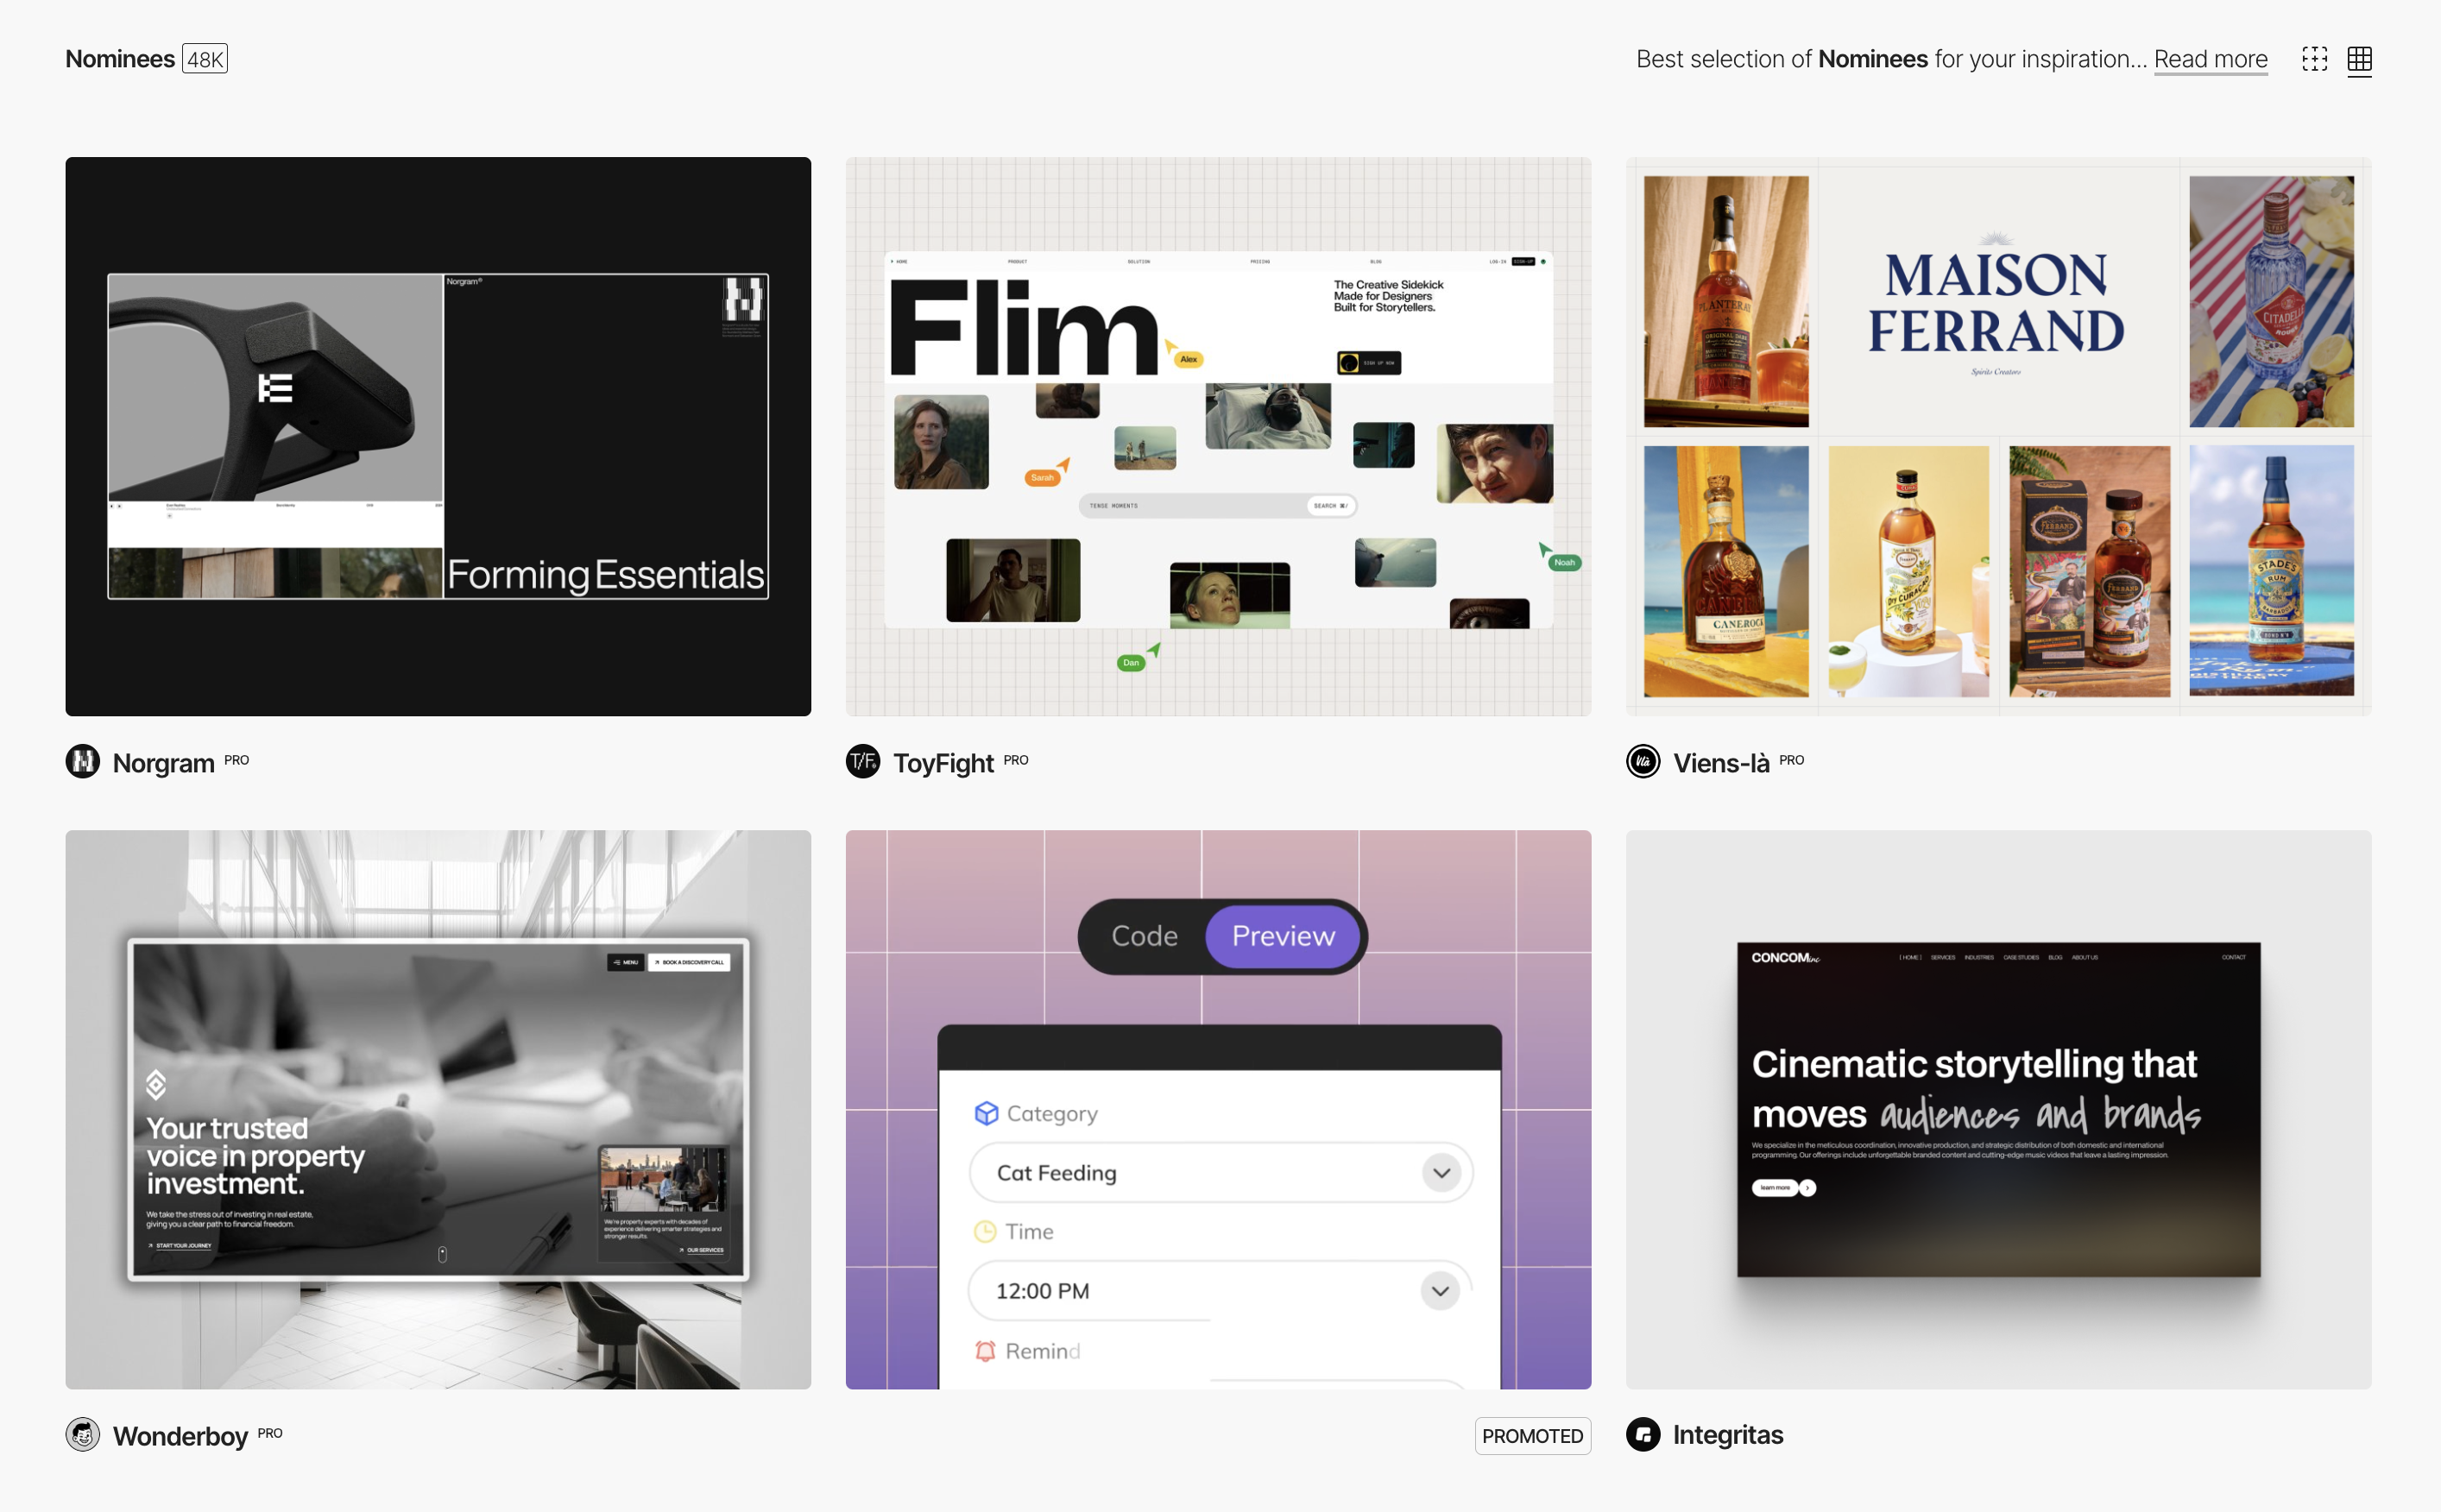Click the Category cube icon in promoted card

(987, 1112)
